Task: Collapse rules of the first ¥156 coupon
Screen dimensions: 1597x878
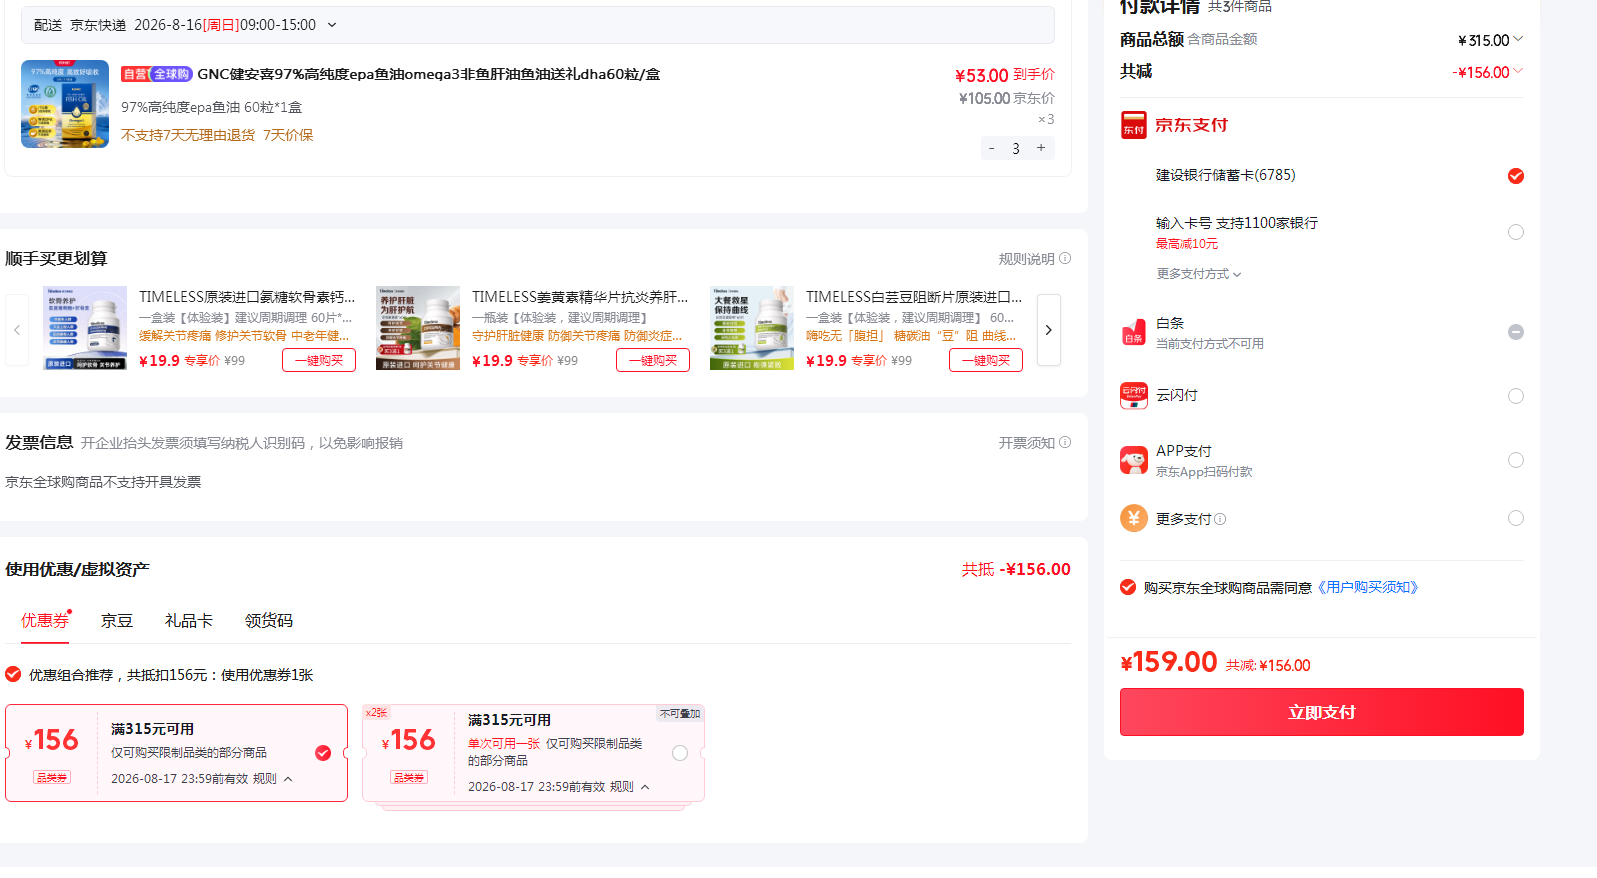Action: (288, 779)
